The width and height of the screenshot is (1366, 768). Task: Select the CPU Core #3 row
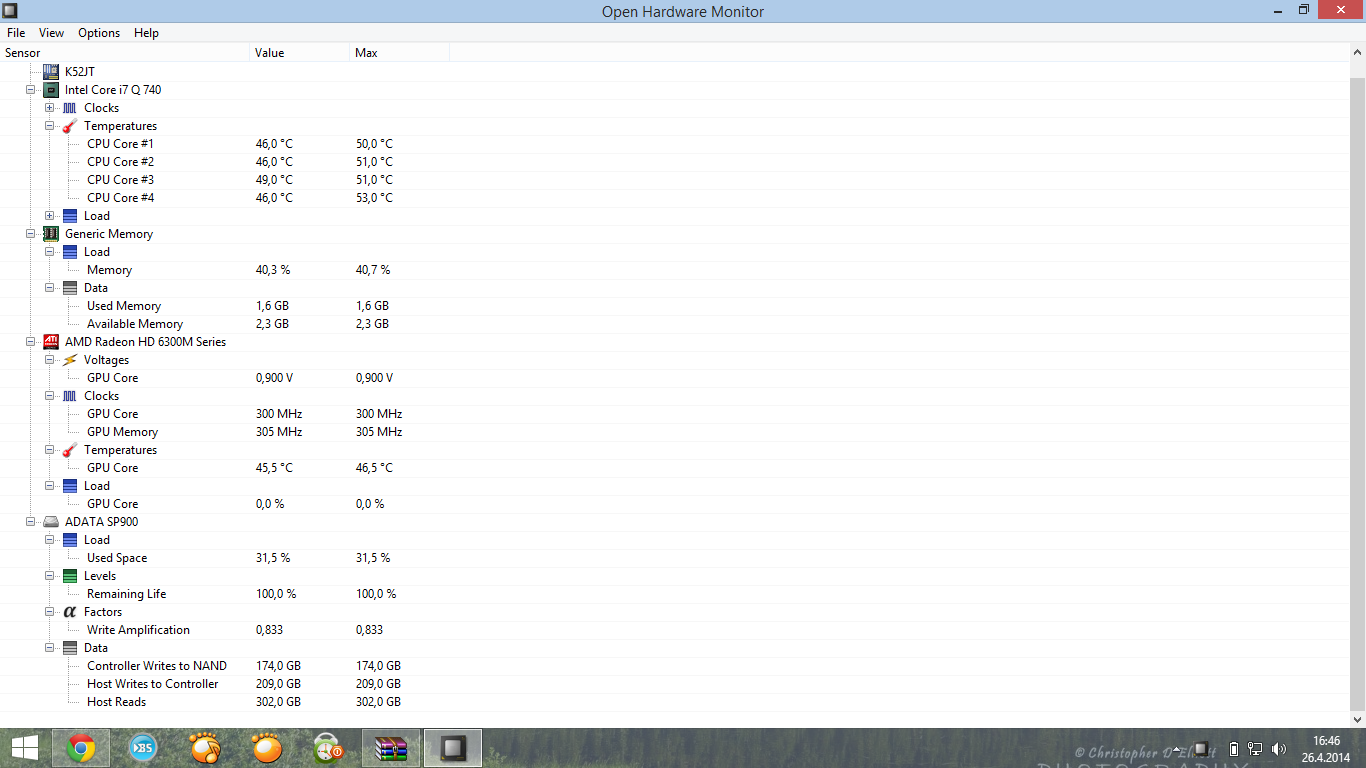click(674, 180)
